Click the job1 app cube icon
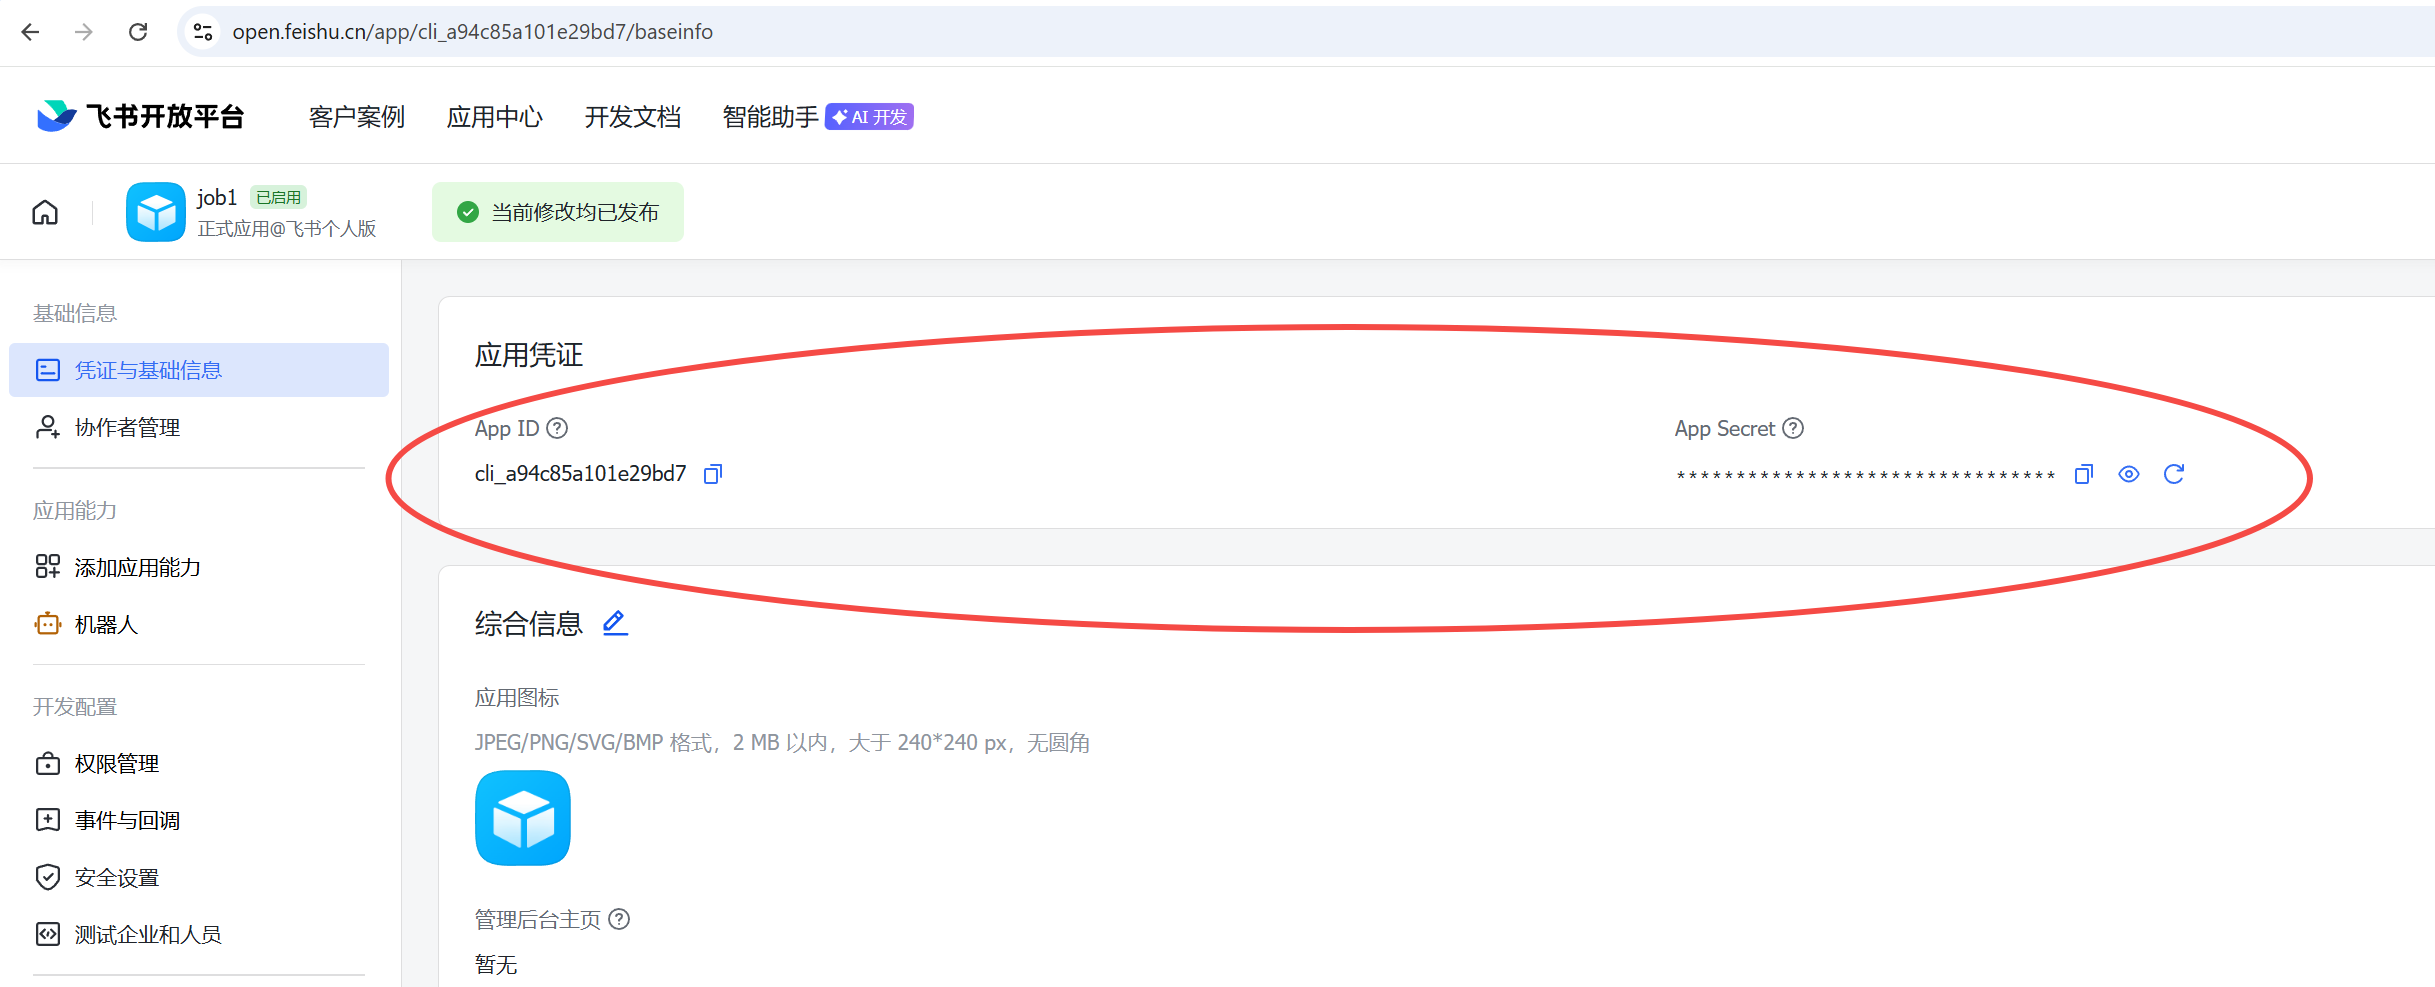The width and height of the screenshot is (2435, 987). coord(156,212)
